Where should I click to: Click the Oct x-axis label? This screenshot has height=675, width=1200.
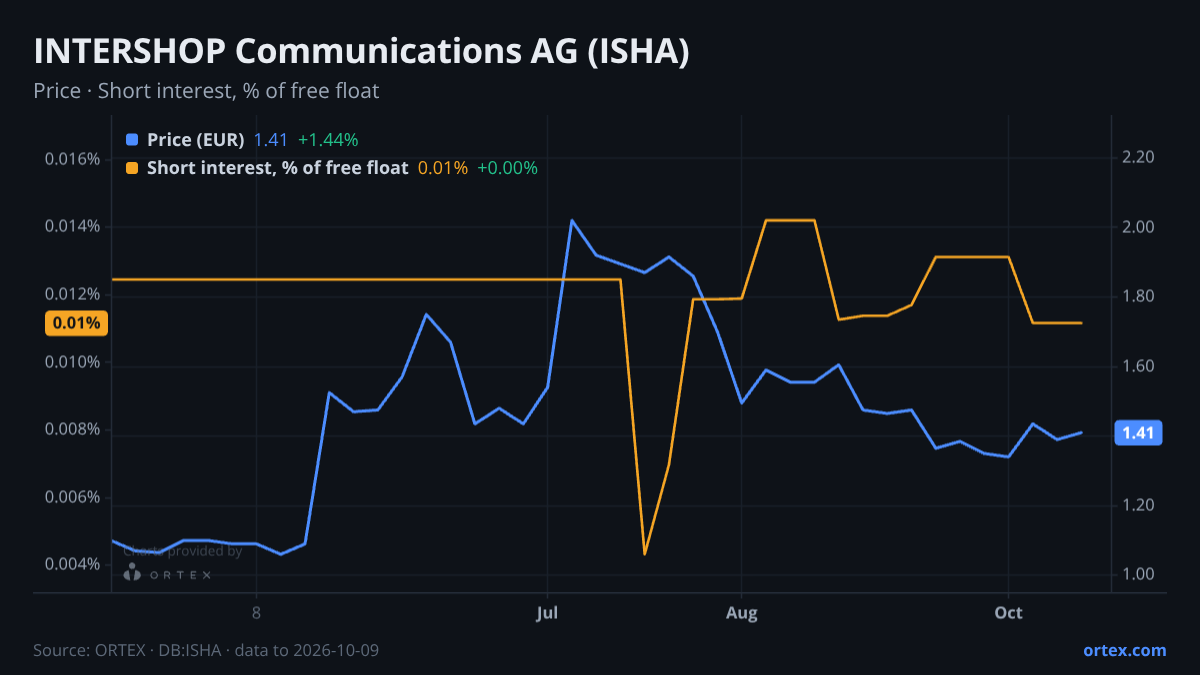point(1009,613)
